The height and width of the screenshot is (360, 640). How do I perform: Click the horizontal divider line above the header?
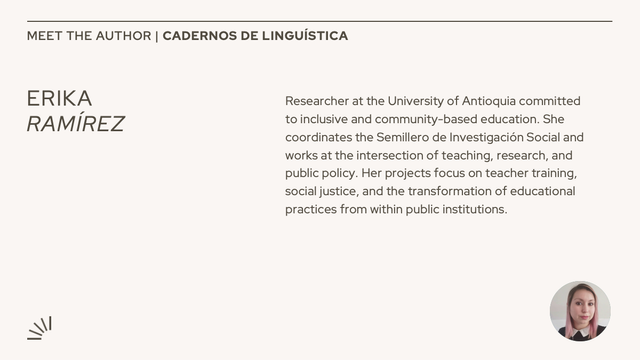pyautogui.click(x=320, y=21)
